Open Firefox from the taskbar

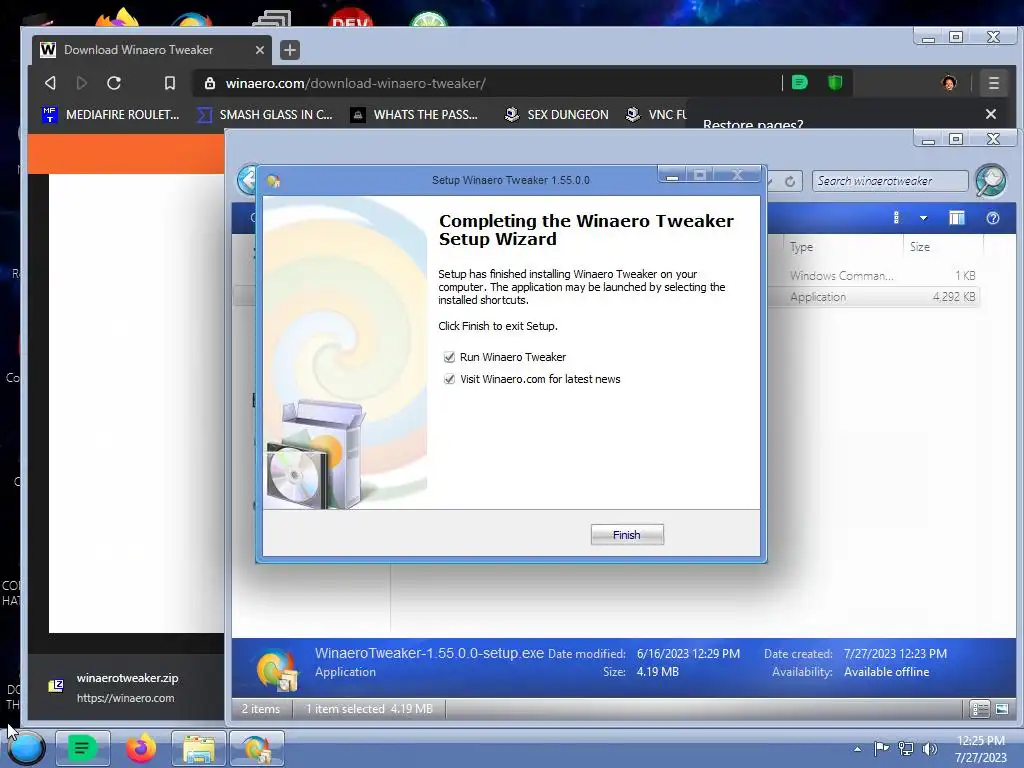(x=141, y=748)
